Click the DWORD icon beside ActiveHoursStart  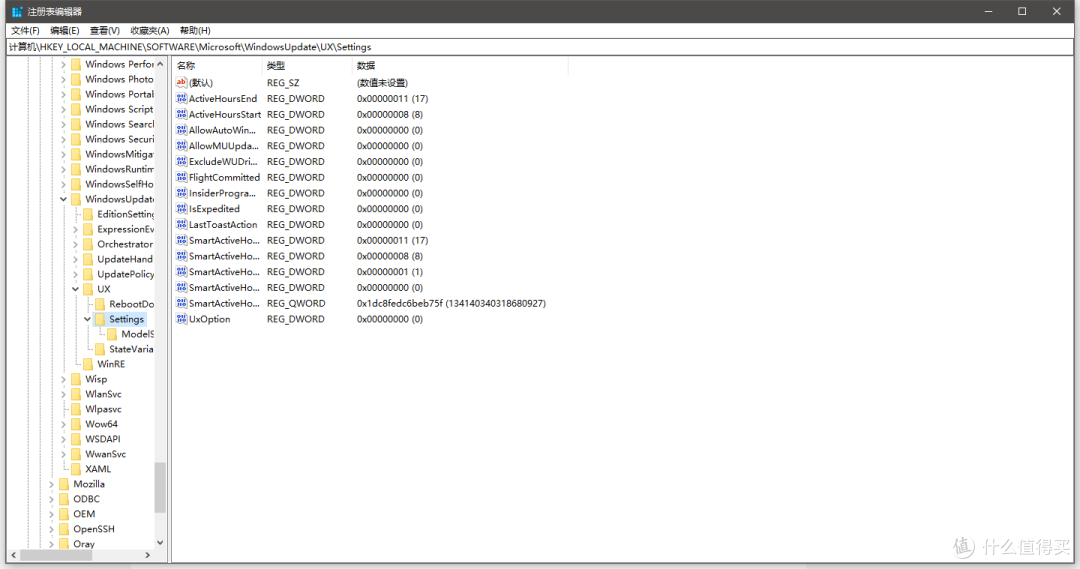point(181,114)
